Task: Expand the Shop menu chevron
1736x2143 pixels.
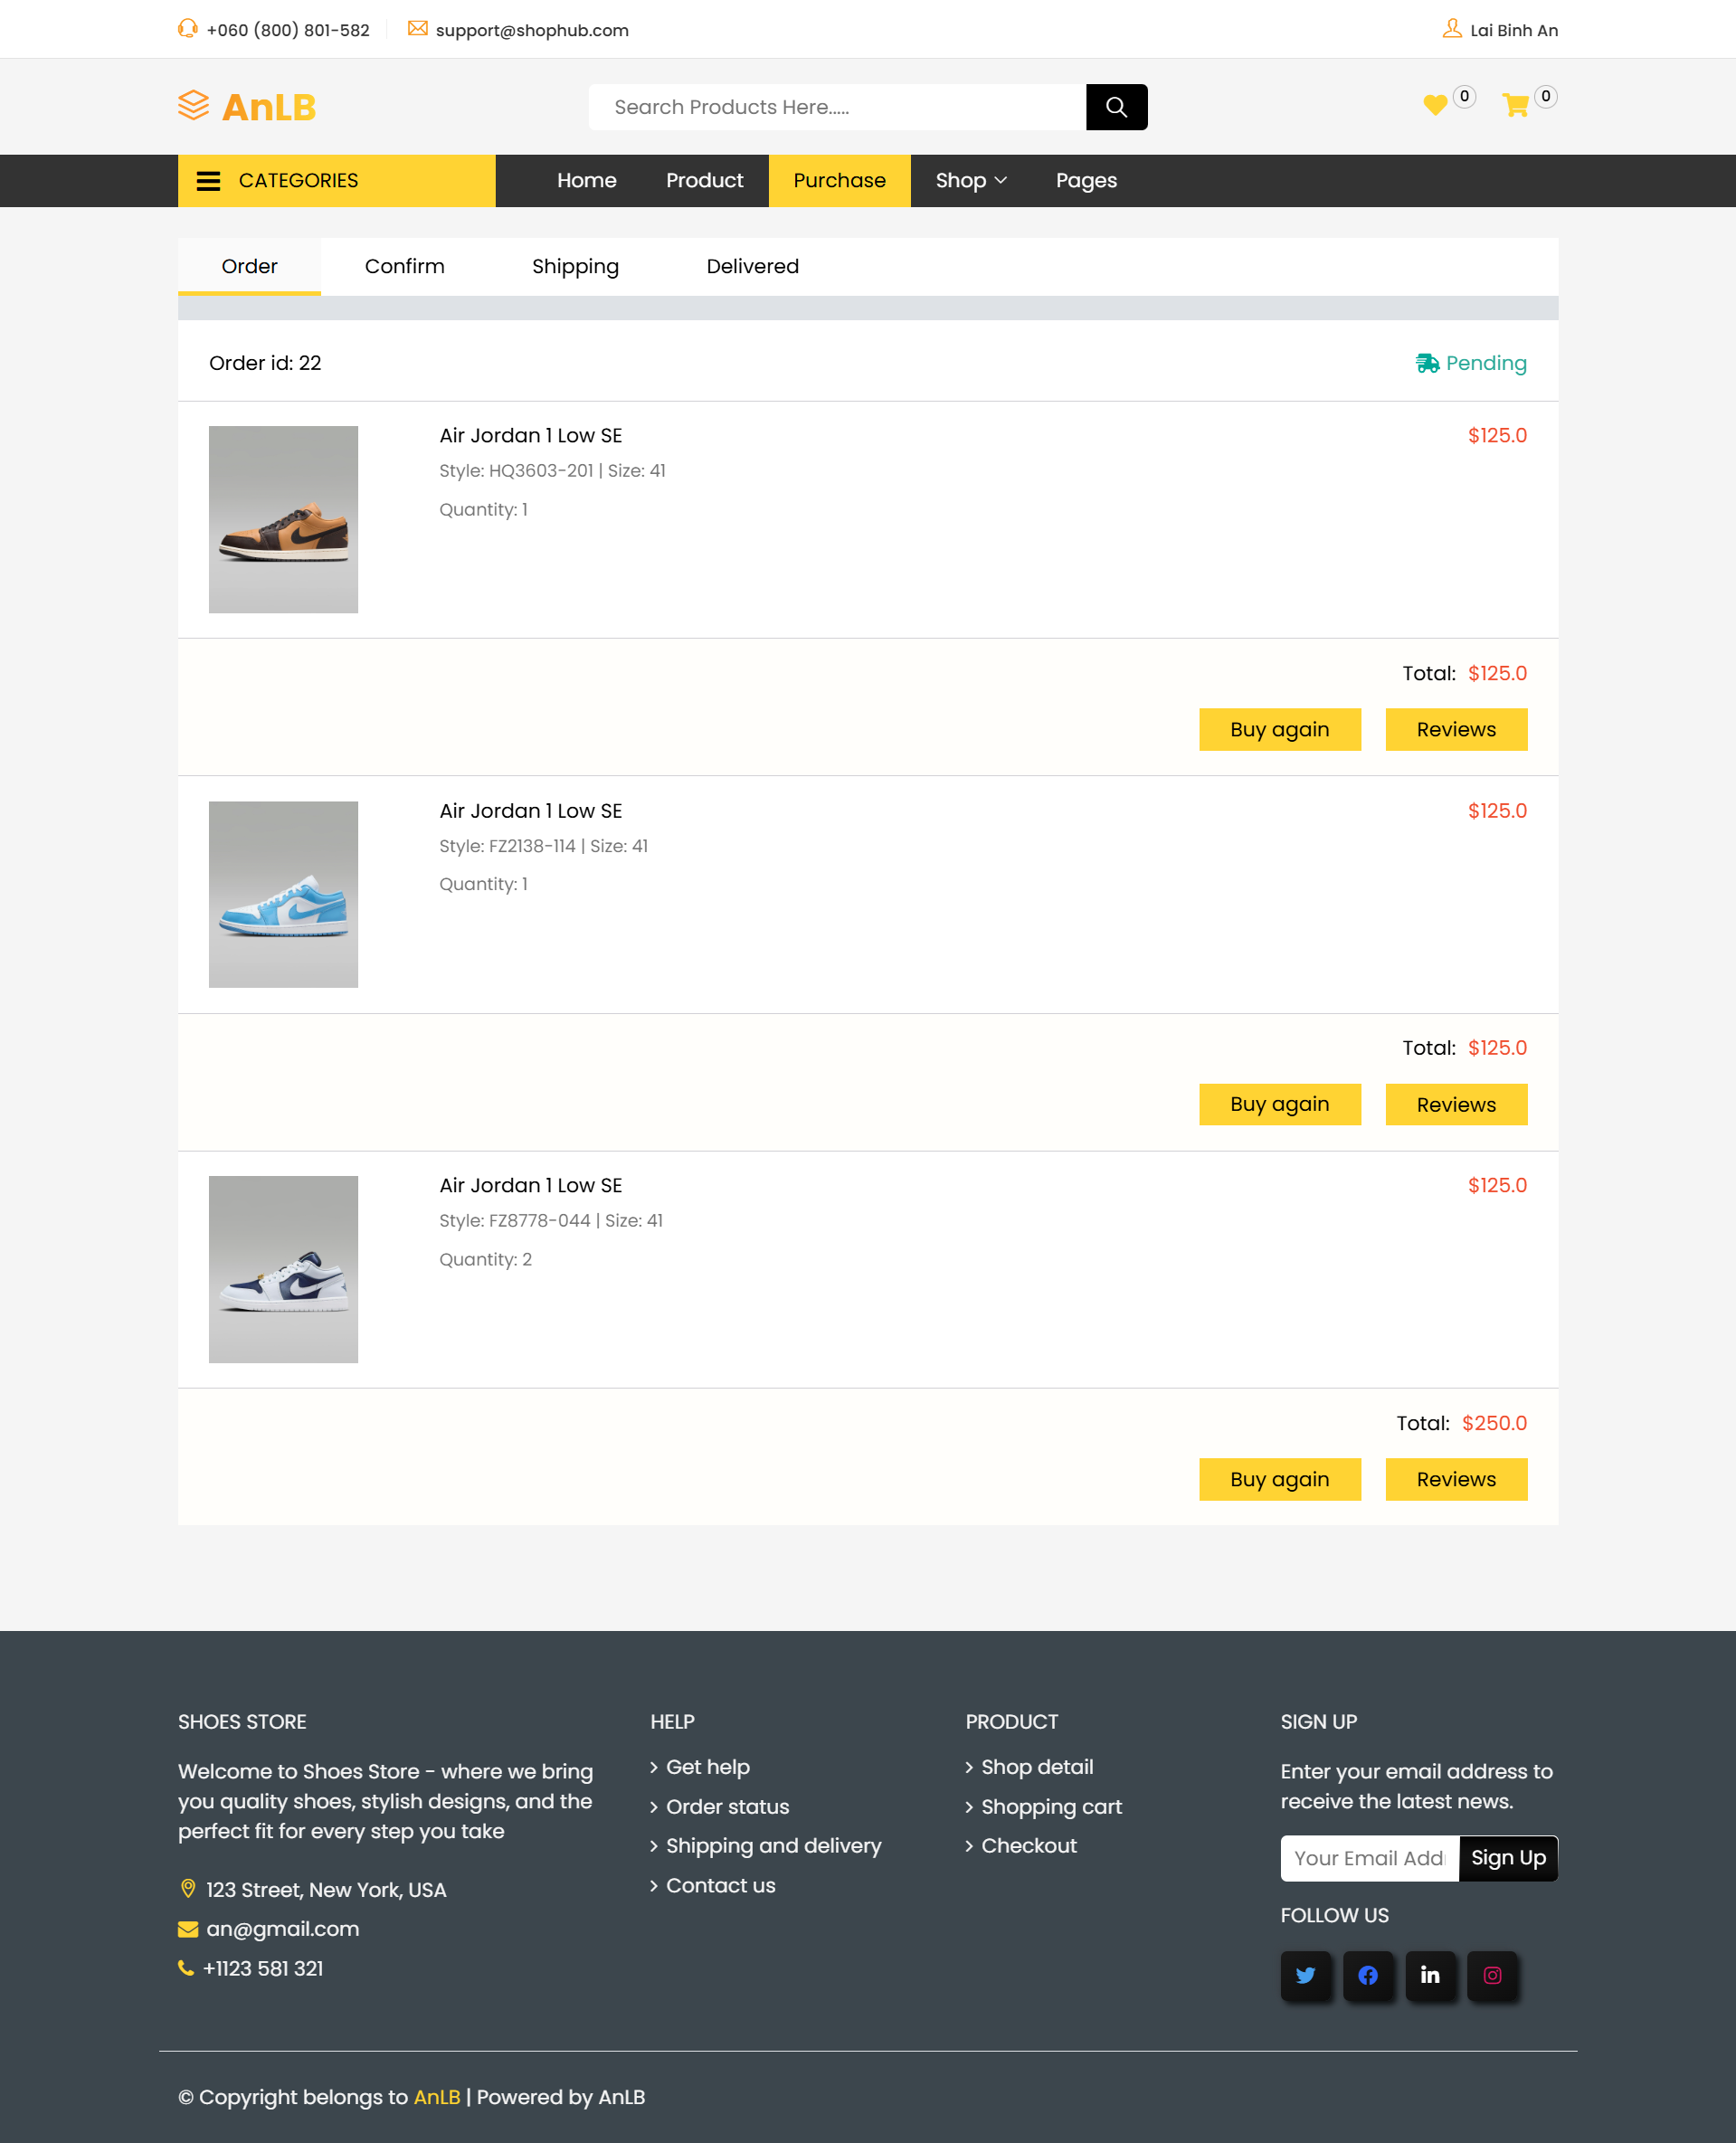Action: [x=1000, y=181]
